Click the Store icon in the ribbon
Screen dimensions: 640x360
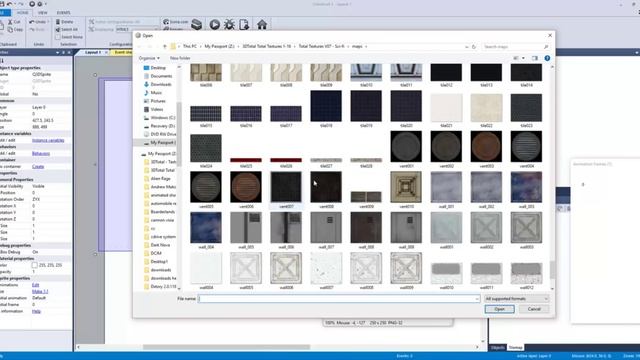(x=196, y=24)
